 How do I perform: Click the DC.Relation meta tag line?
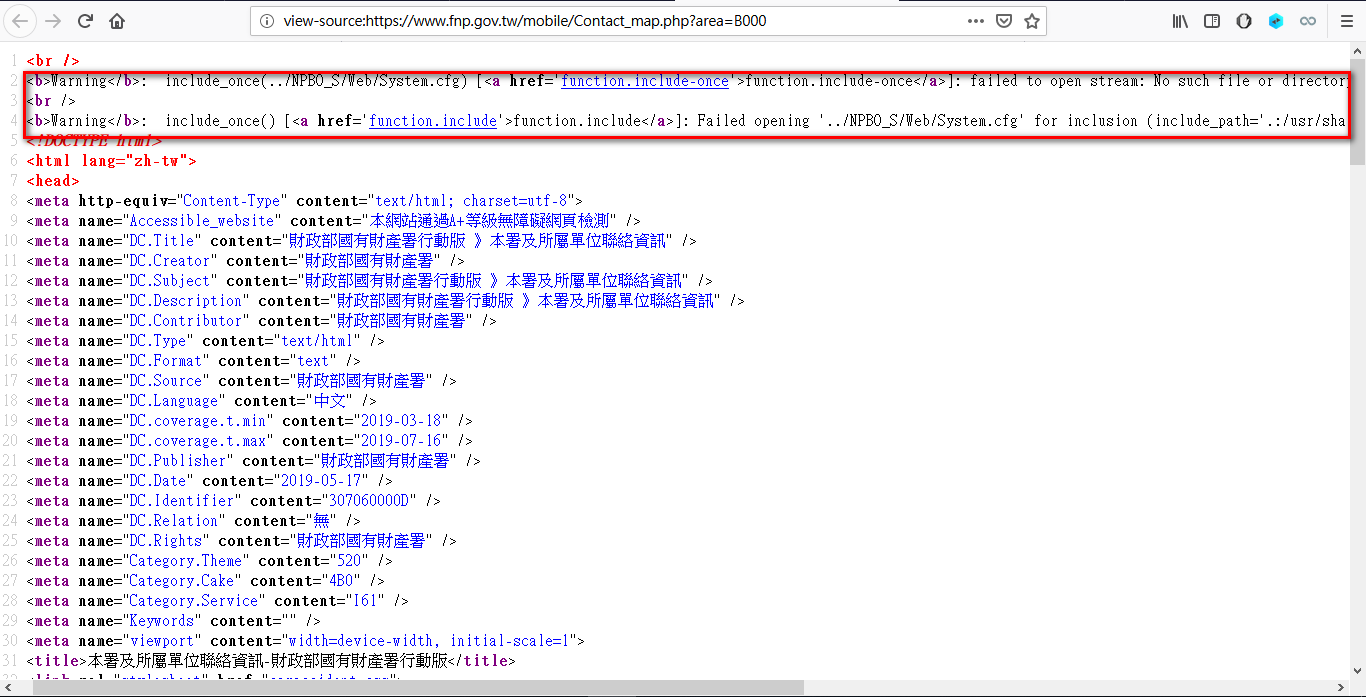coord(194,521)
